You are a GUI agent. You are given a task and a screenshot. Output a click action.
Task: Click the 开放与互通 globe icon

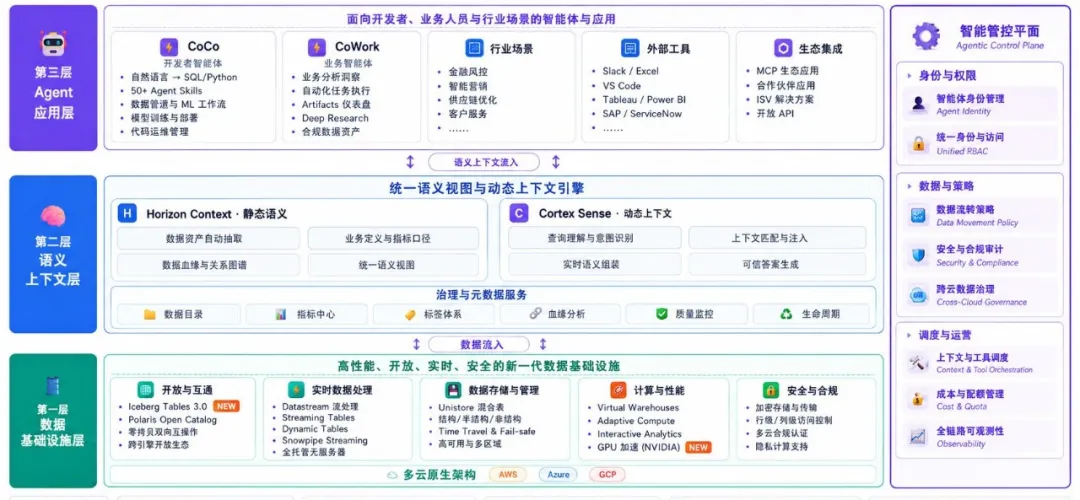pos(145,390)
